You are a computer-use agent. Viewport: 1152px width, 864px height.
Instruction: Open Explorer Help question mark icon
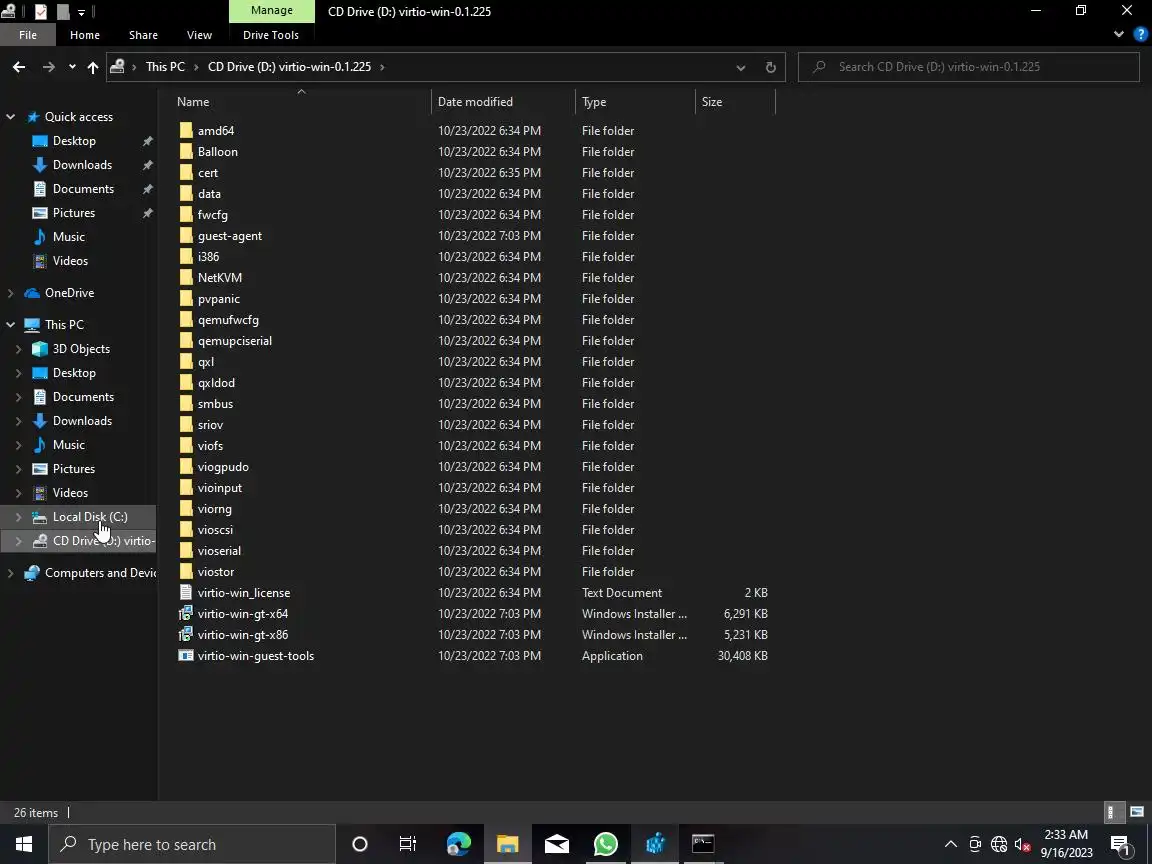pos(1140,35)
